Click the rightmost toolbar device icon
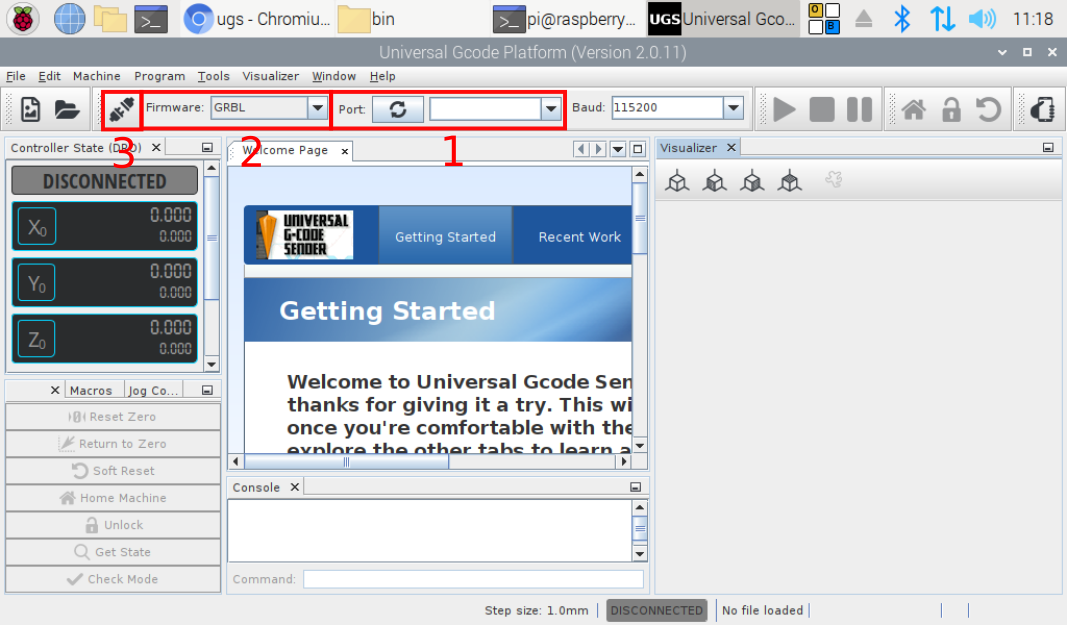Image resolution: width=1067 pixels, height=625 pixels. tap(1042, 110)
